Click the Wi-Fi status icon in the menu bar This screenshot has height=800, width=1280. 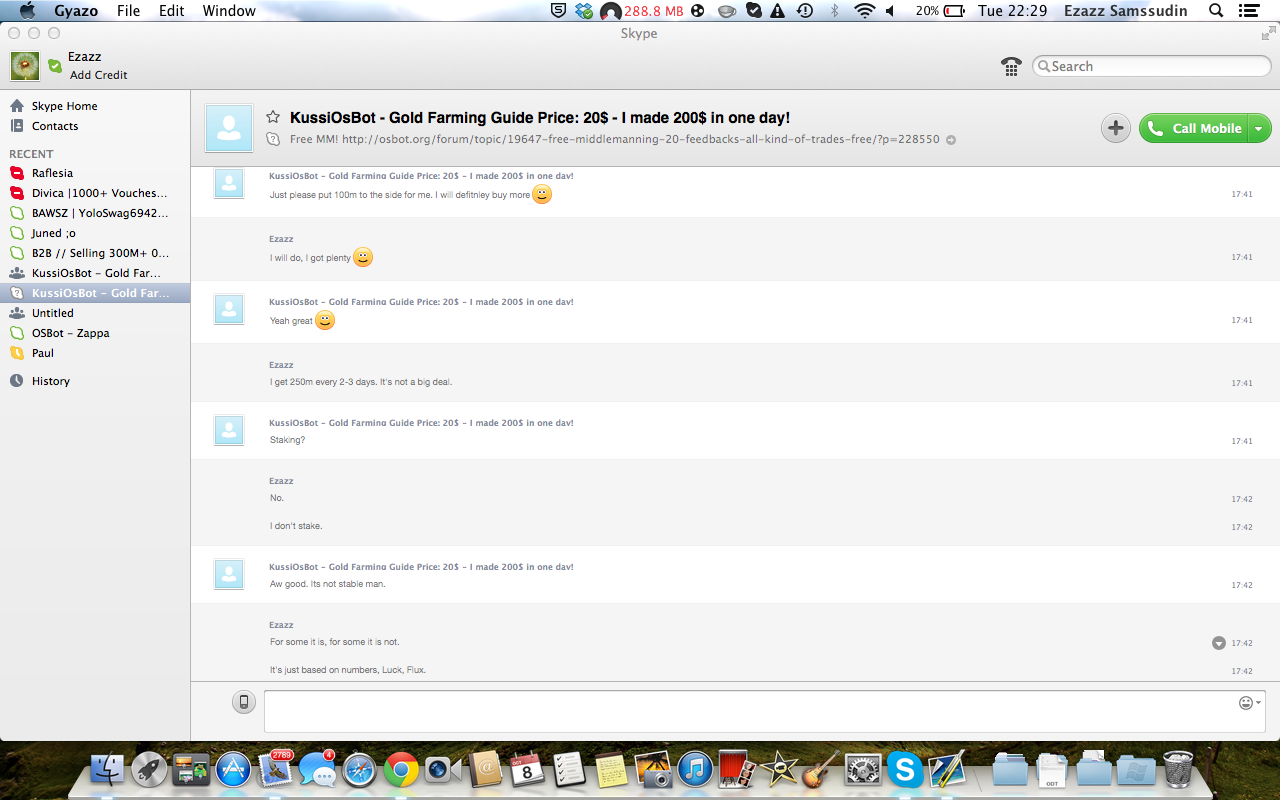[864, 11]
